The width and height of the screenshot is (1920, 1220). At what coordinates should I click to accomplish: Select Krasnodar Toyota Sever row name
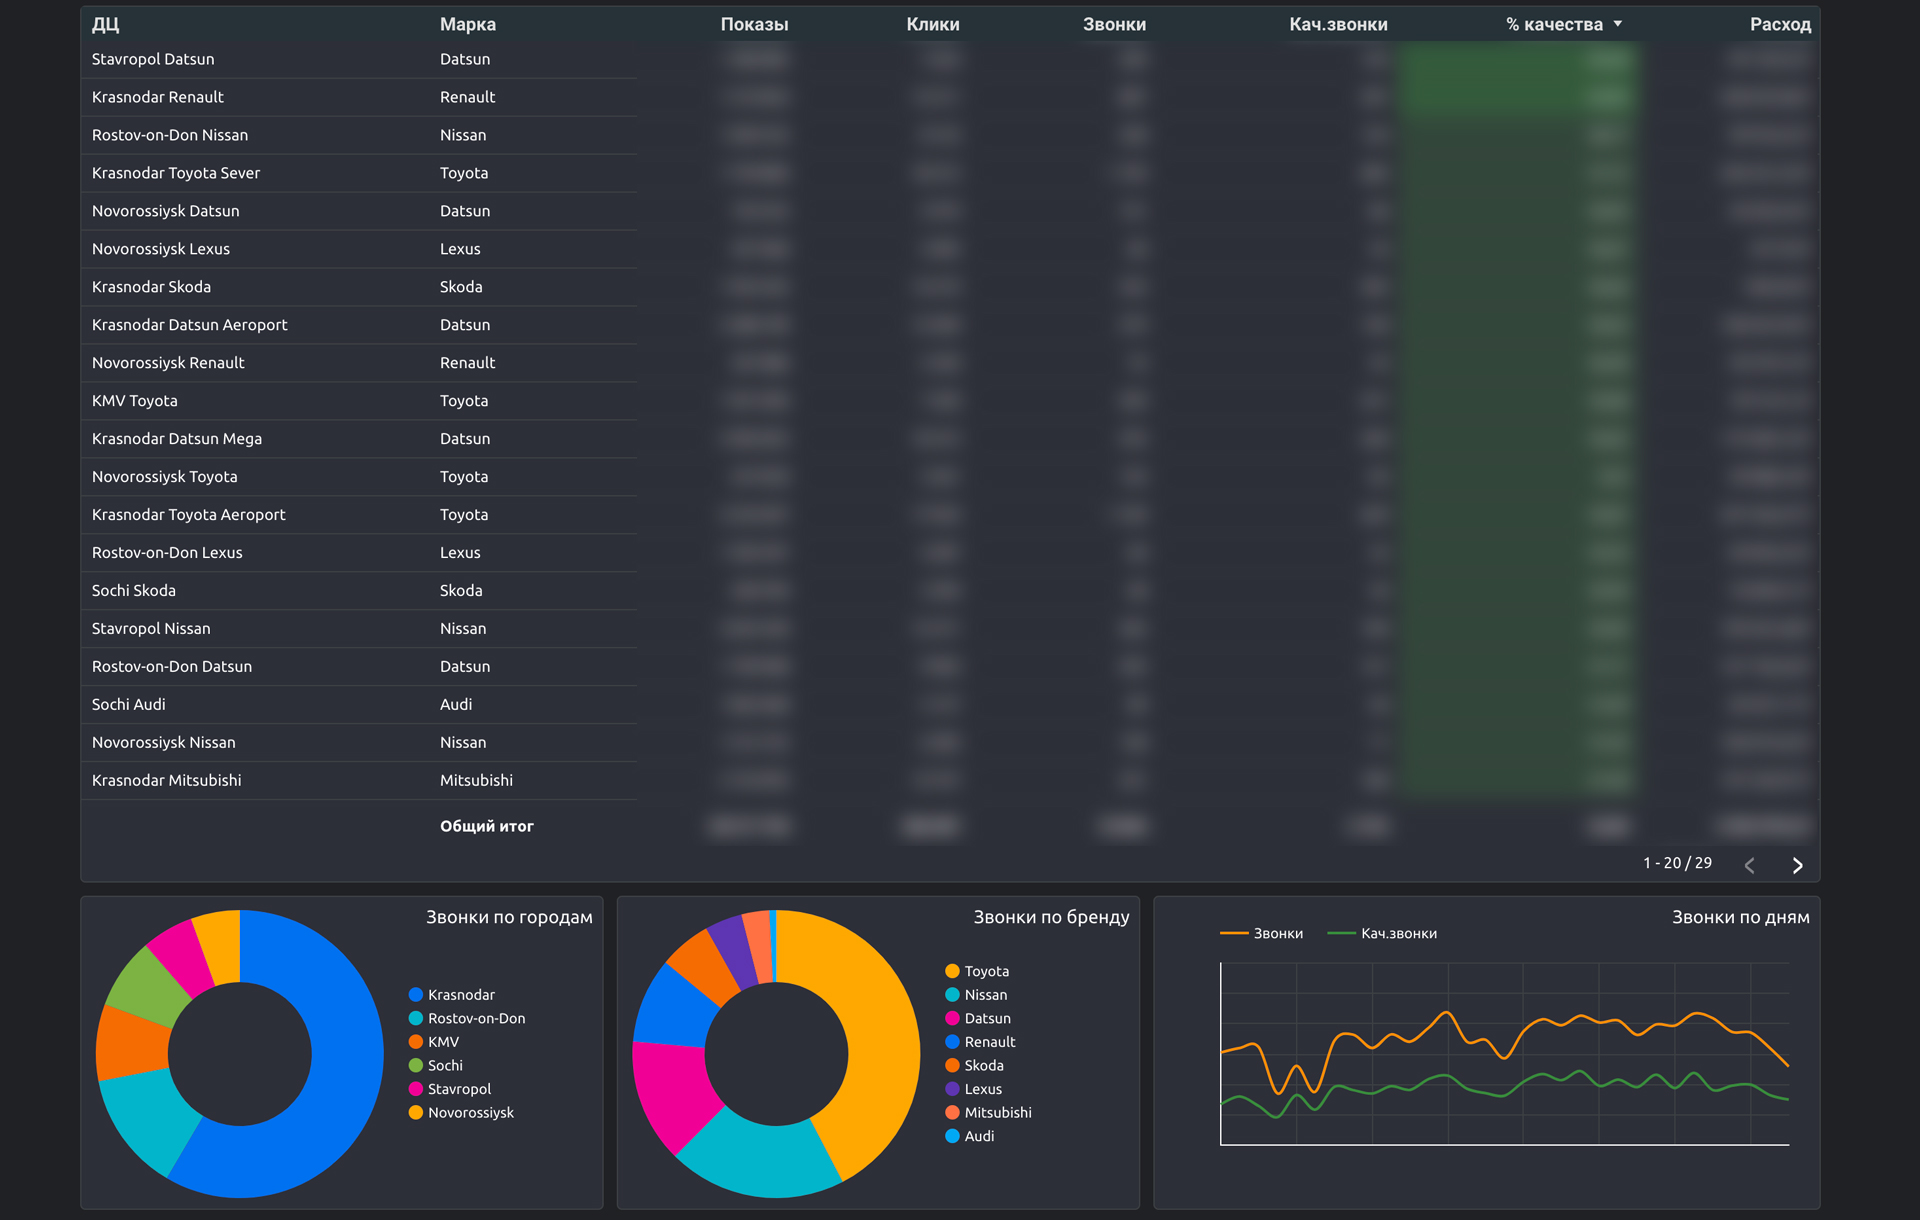176,173
